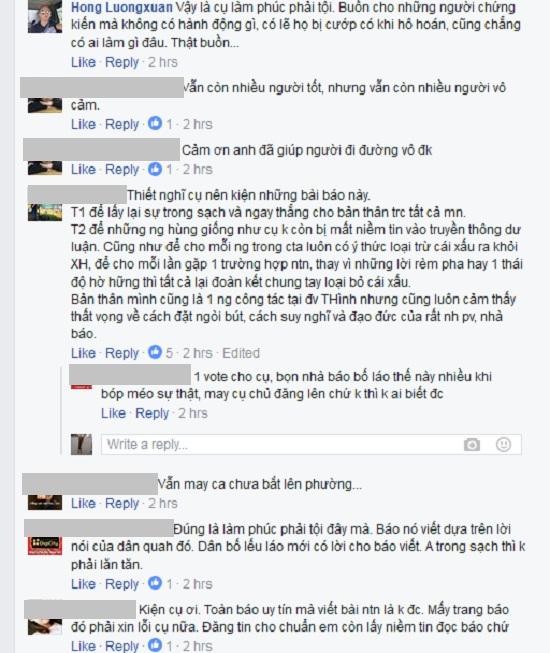Open reactions icon showing 5 likes
The image size is (550, 653).
coord(155,352)
